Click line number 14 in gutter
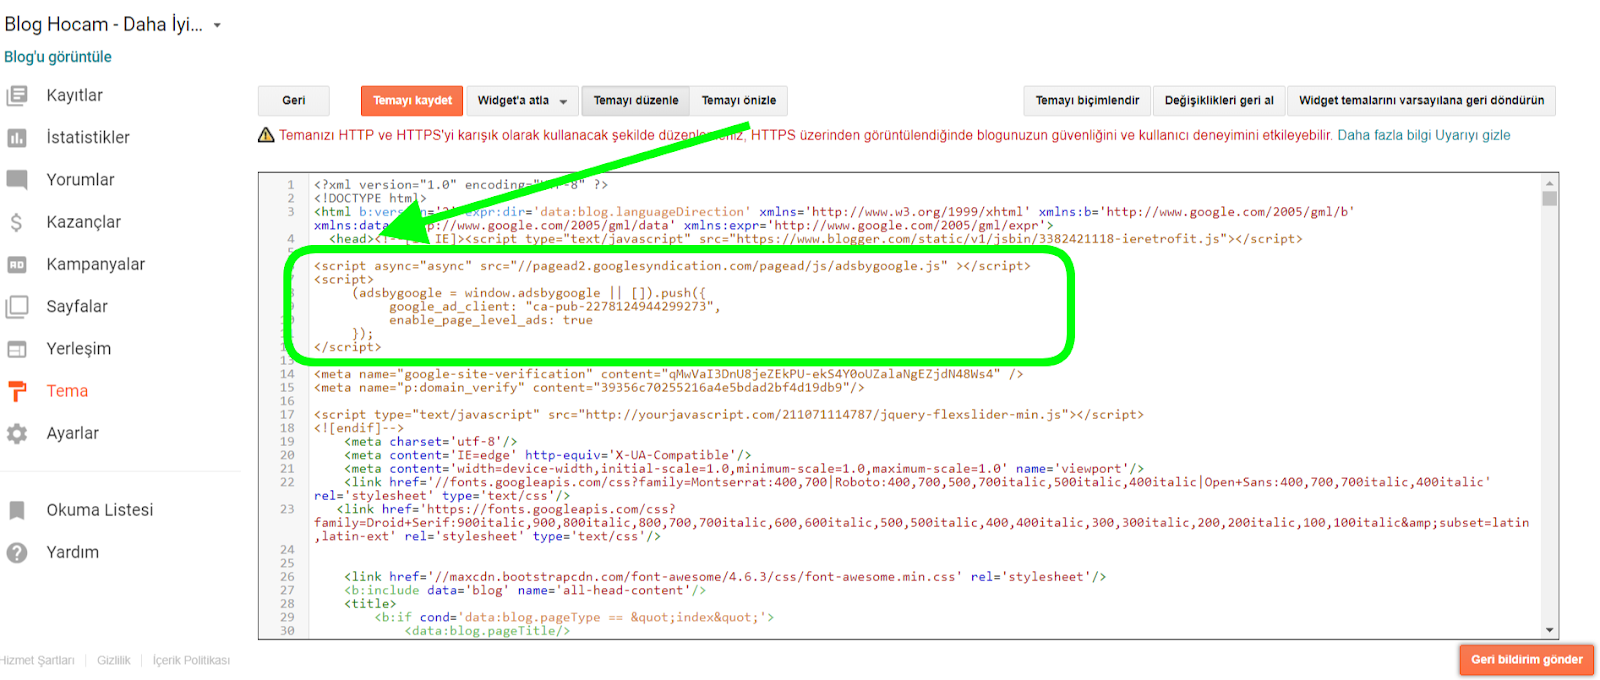Screen dimensions: 1600x680 (287, 374)
